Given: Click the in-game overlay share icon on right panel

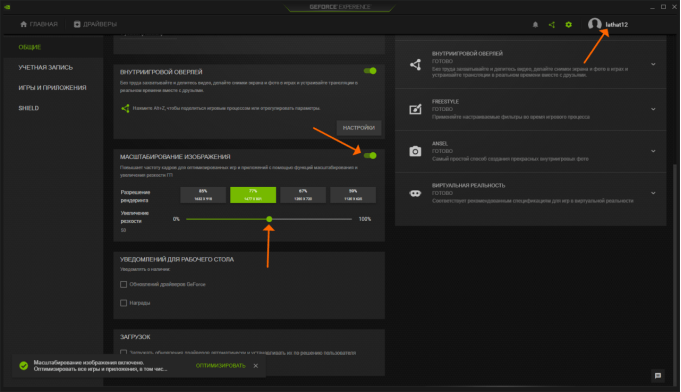Looking at the screenshot, I should click(415, 65).
